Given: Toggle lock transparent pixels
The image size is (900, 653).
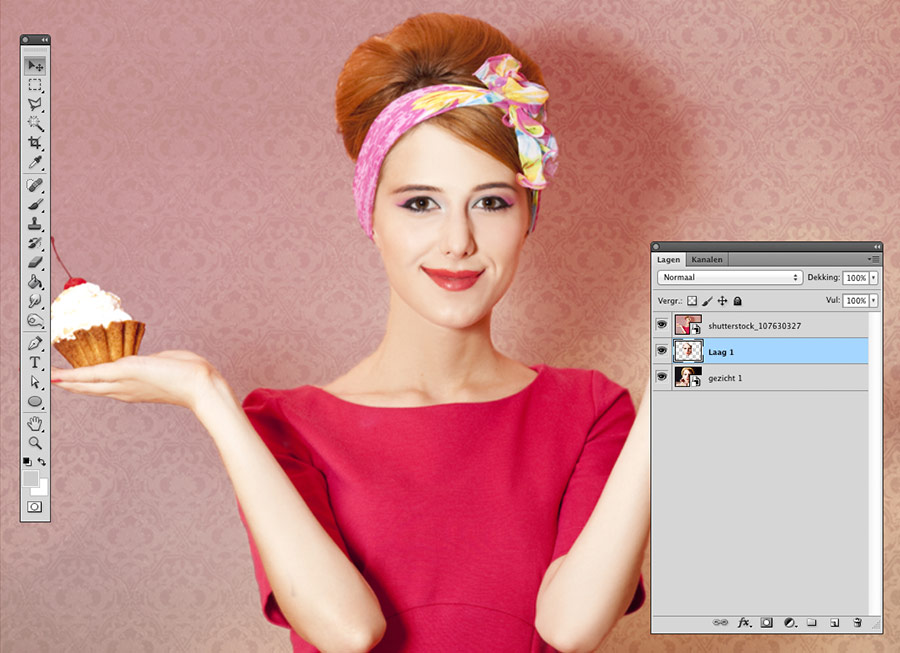Looking at the screenshot, I should pos(692,301).
